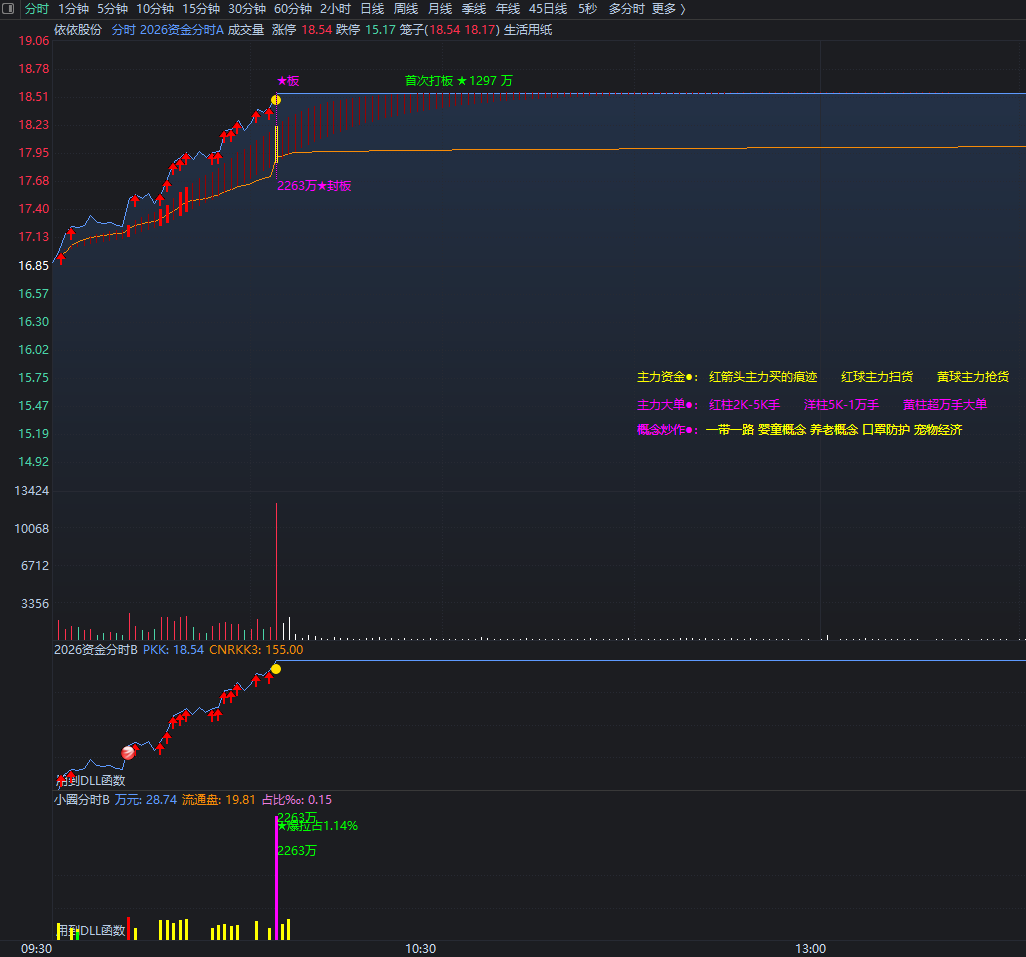1026x957 pixels.
Task: Click the 16.85 previous close price label
Action: point(33,266)
